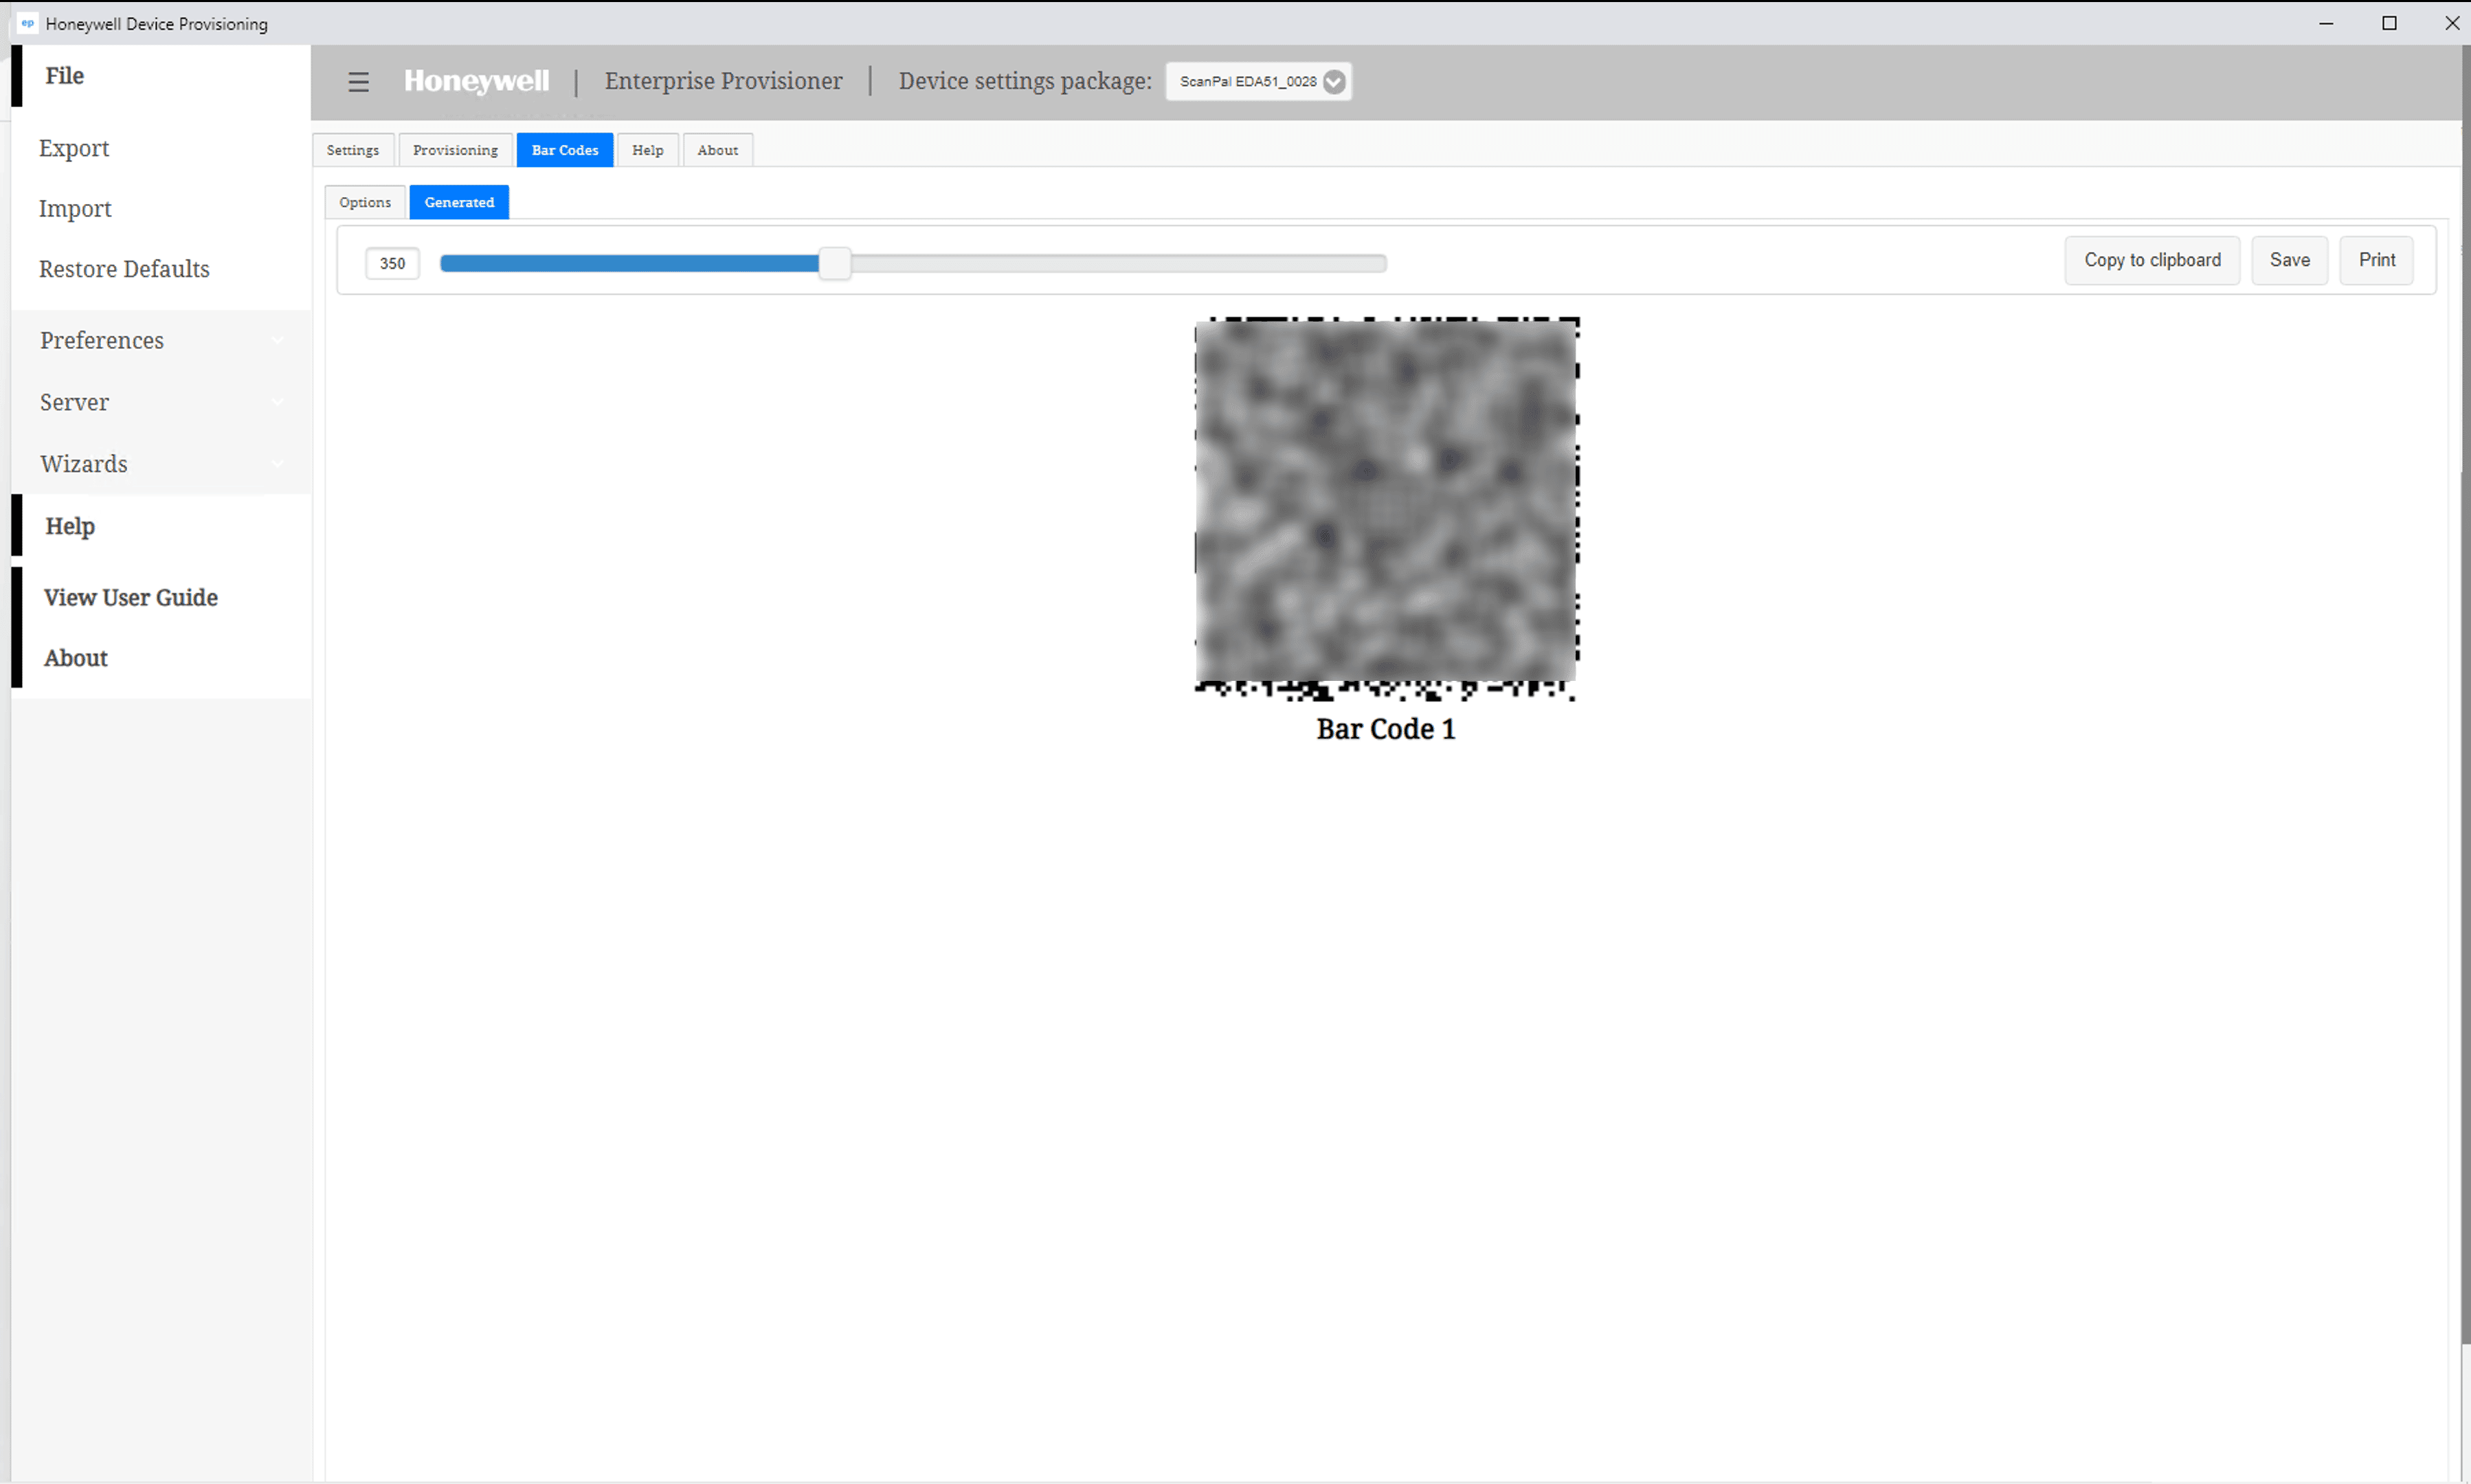The width and height of the screenshot is (2471, 1484).
Task: Click the Bar Code 1 image
Action: point(1386,508)
